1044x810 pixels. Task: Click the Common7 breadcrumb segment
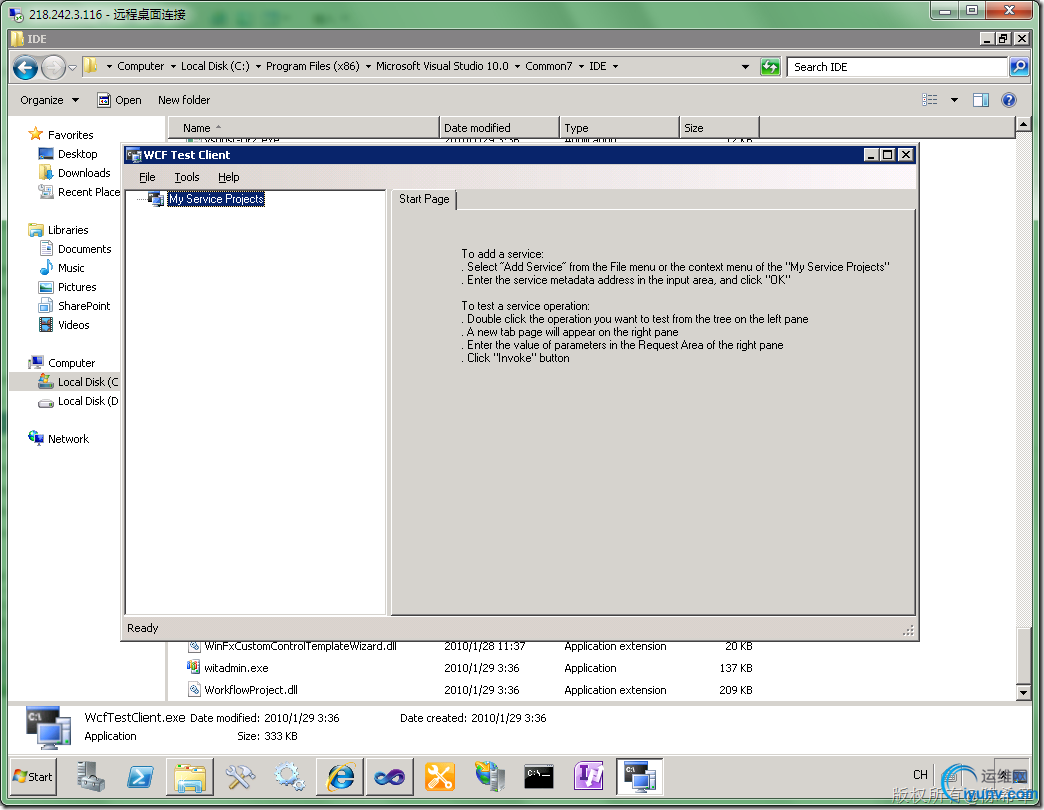[x=549, y=66]
